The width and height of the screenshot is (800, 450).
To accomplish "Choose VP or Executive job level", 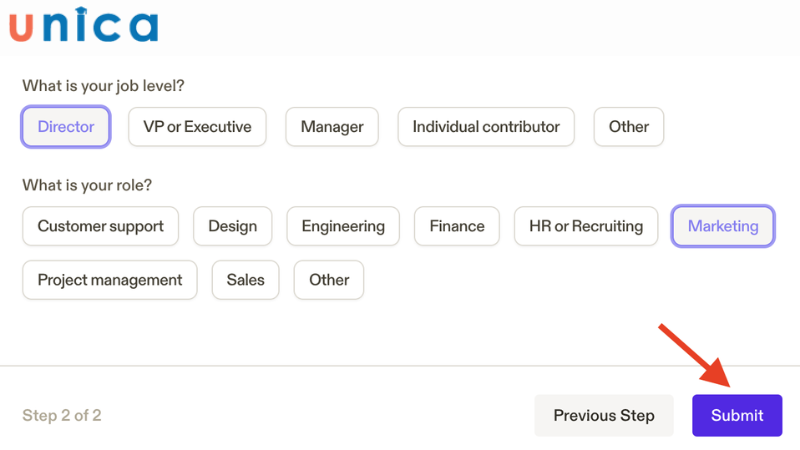I will (197, 127).
